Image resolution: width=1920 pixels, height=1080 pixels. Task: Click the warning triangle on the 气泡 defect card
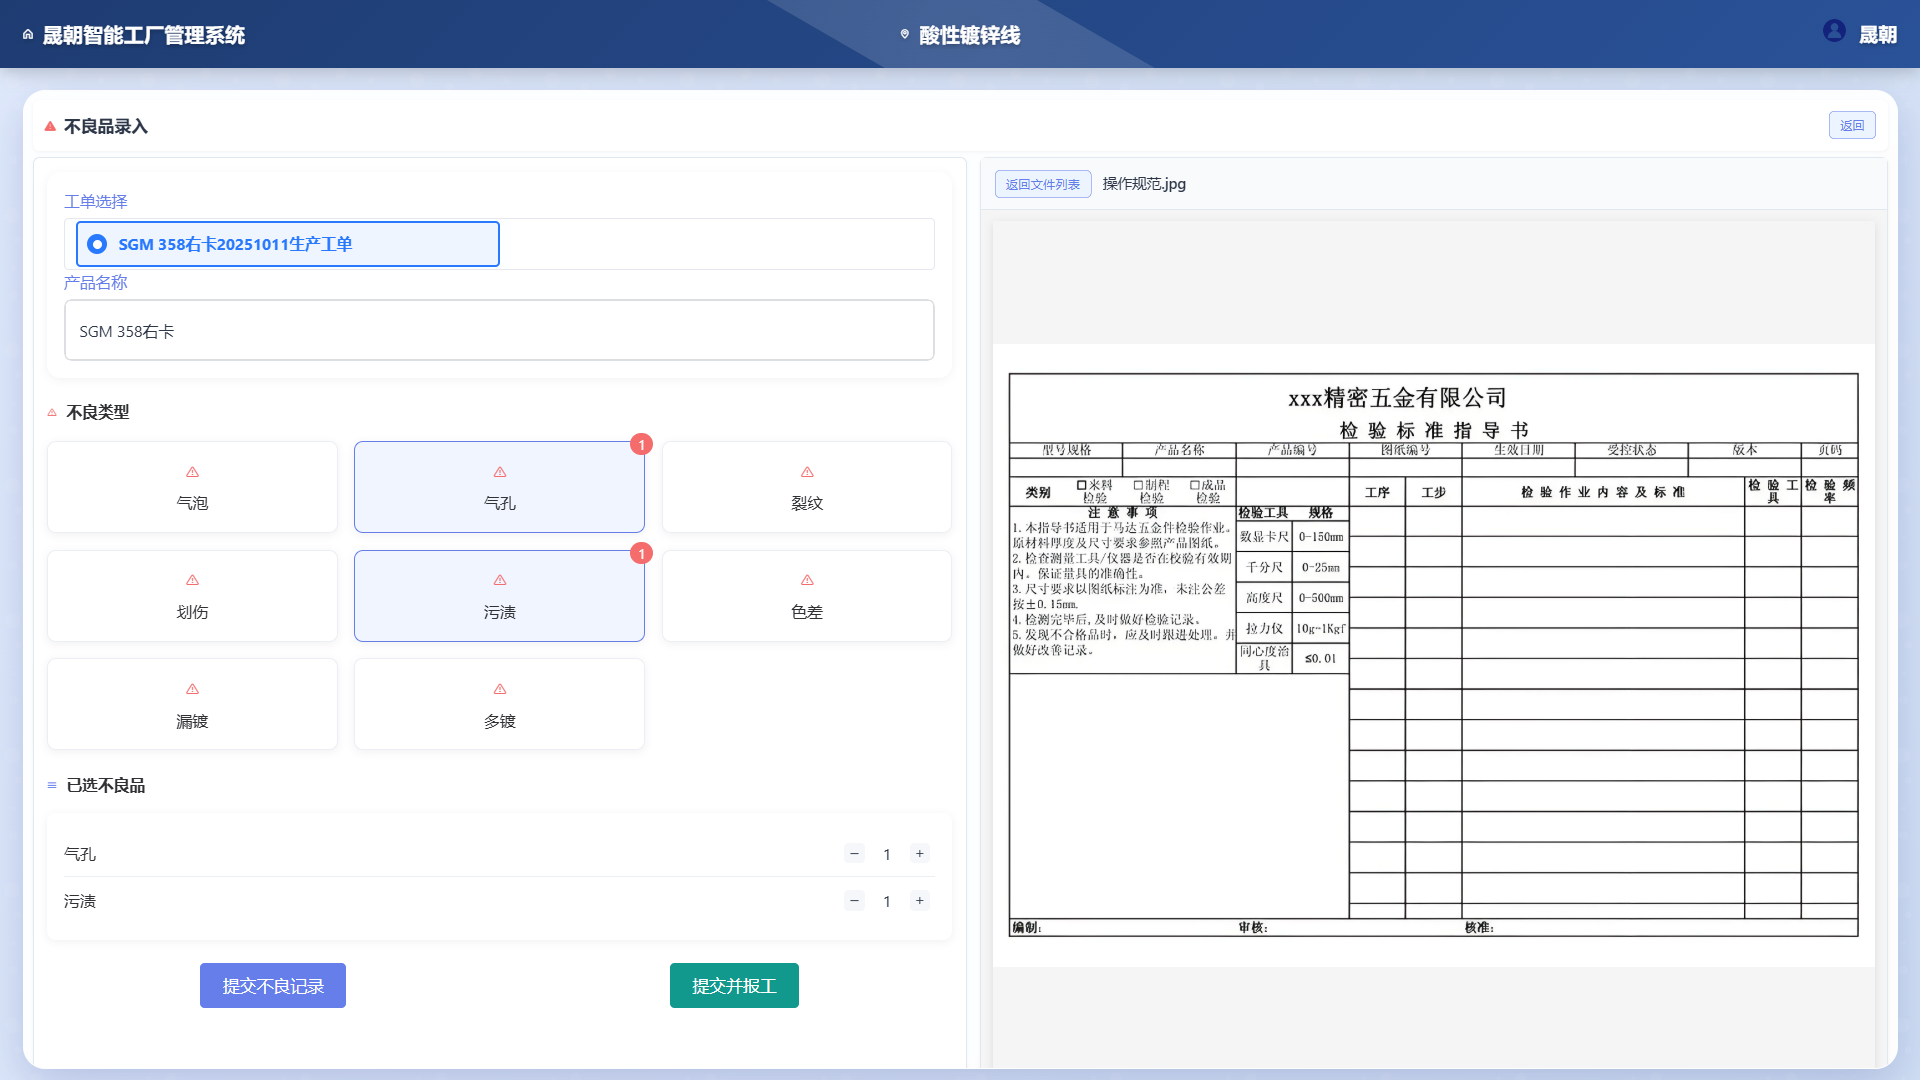pyautogui.click(x=192, y=471)
